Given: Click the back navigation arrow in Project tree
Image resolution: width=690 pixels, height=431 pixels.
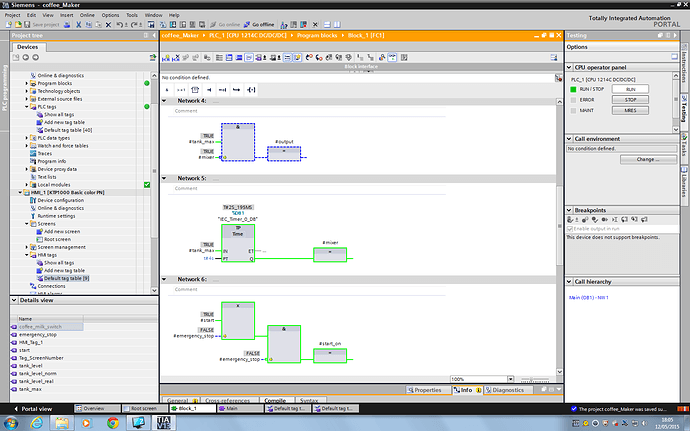Looking at the screenshot, I should pyautogui.click(x=26, y=57).
